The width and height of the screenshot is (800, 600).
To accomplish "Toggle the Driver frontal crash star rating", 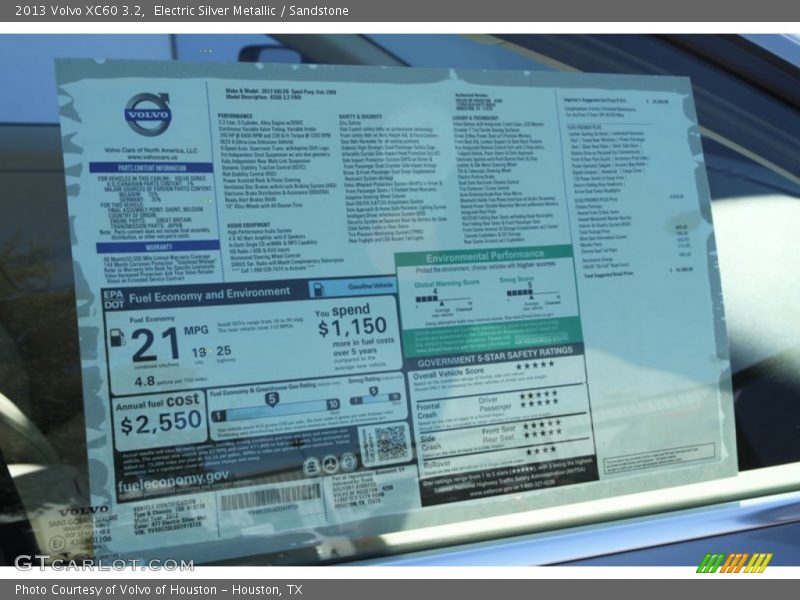I will coord(537,396).
